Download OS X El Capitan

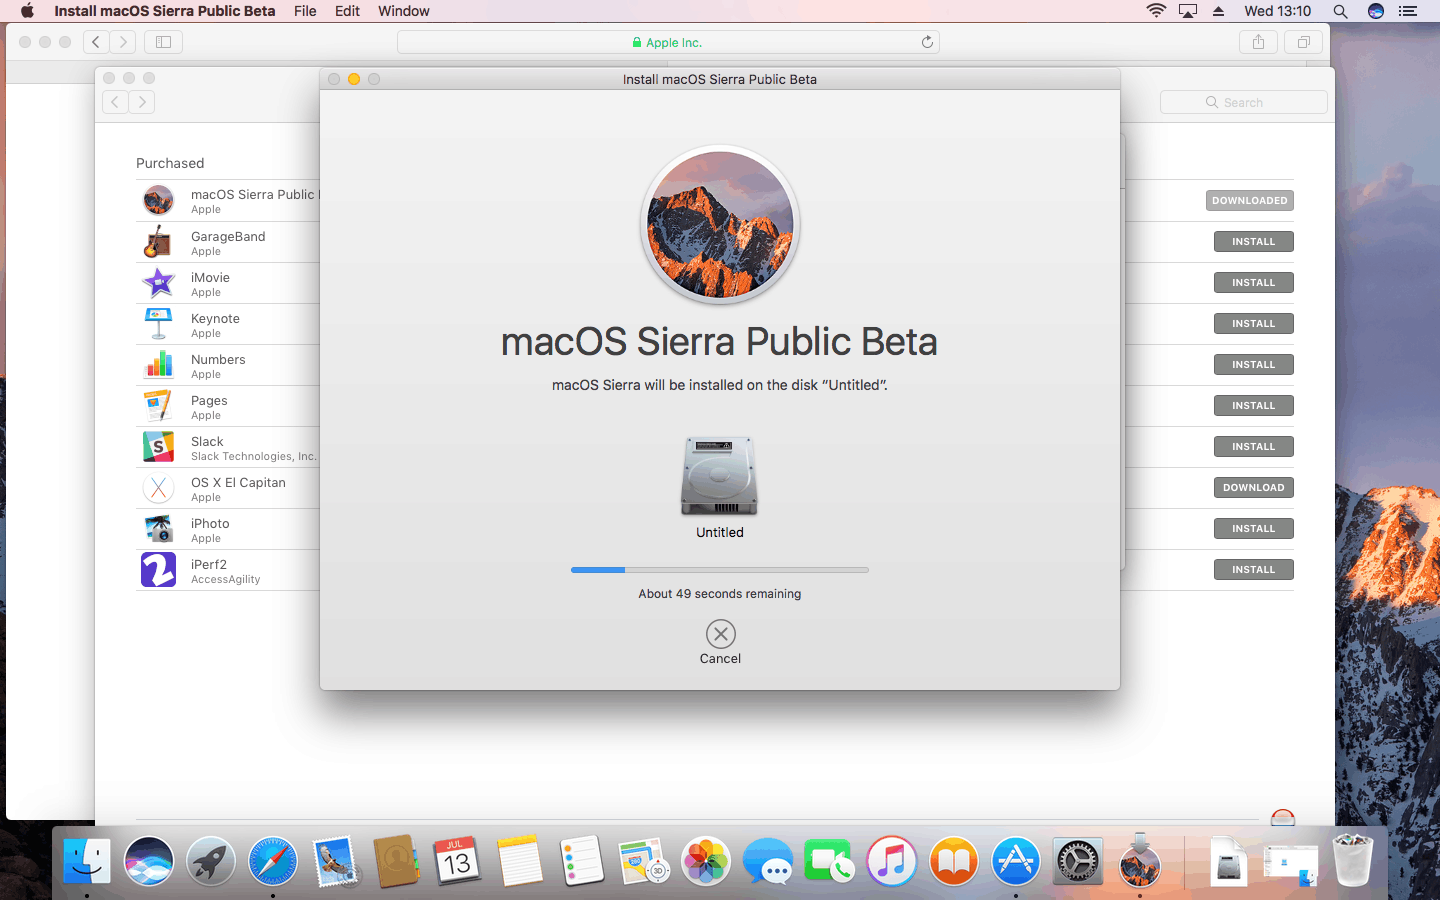(x=1254, y=488)
